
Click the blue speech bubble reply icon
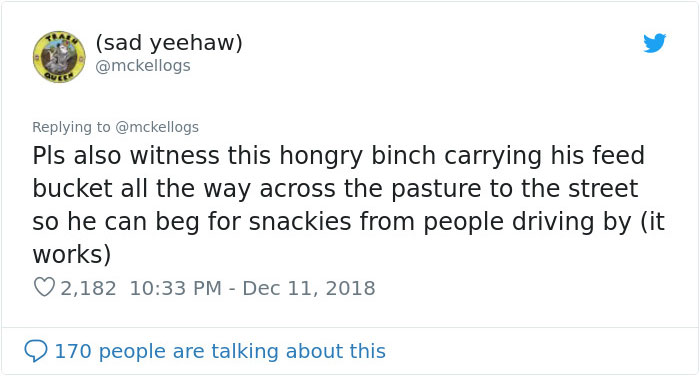tap(36, 351)
